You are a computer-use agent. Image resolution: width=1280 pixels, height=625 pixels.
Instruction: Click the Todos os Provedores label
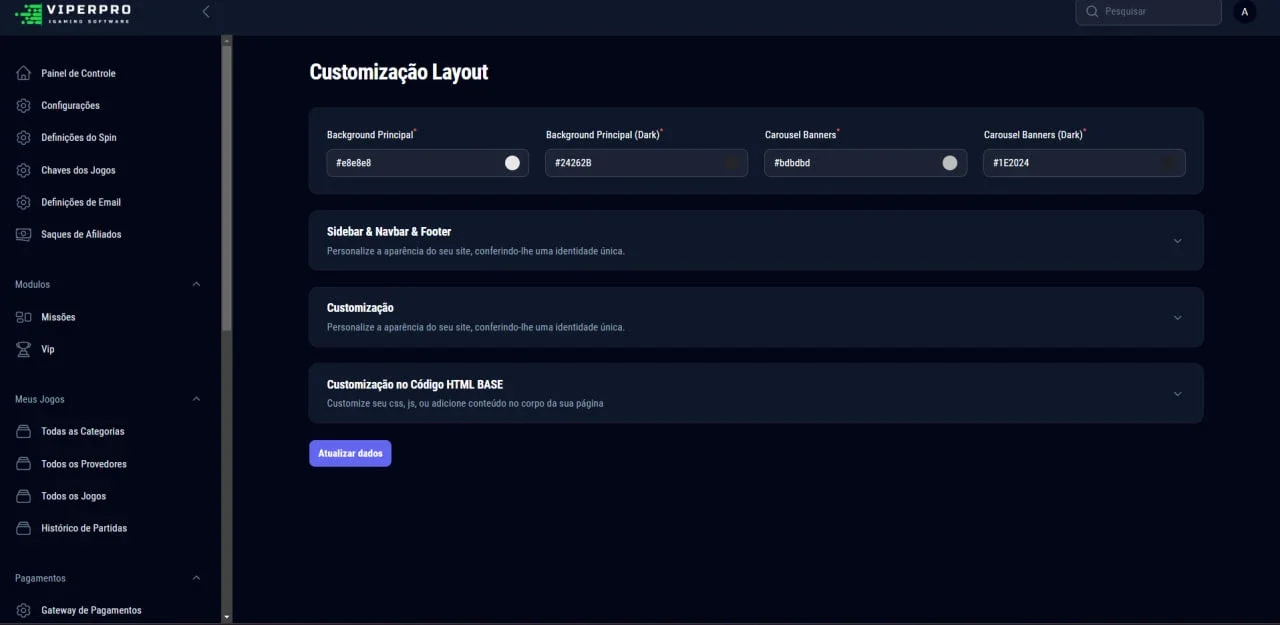[x=84, y=464]
